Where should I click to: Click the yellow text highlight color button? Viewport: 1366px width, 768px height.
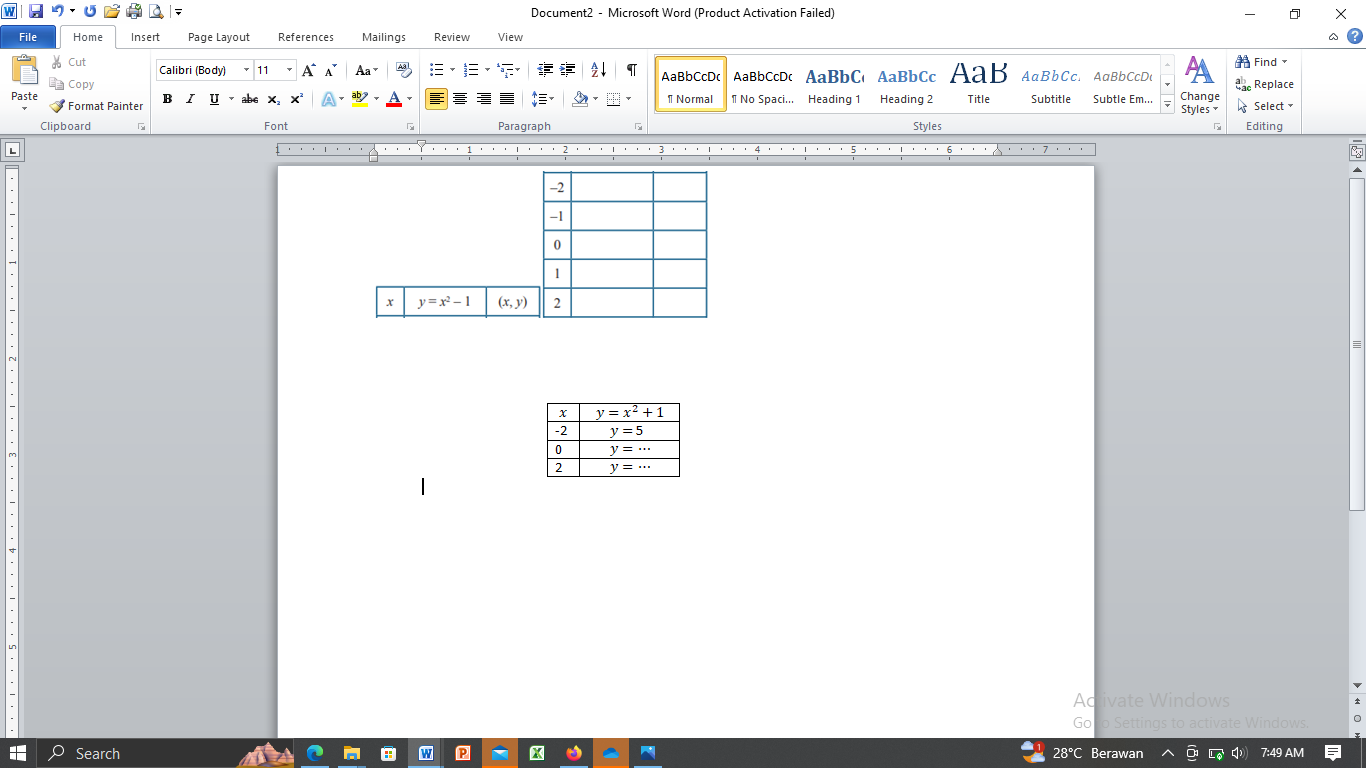tap(359, 99)
